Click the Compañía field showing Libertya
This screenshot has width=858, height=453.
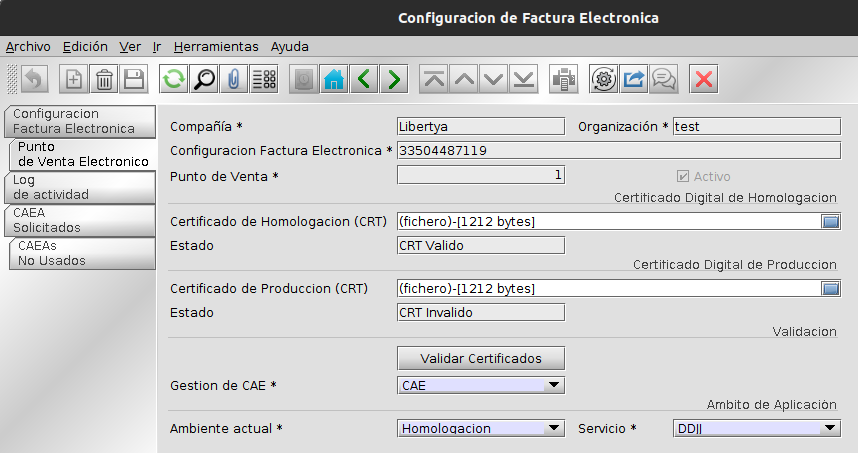coord(481,126)
